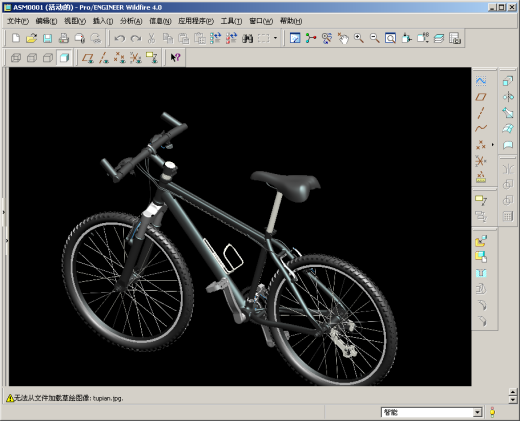This screenshot has width=520, height=421.
Task: Switch display style to wireframe
Action: (x=16, y=58)
